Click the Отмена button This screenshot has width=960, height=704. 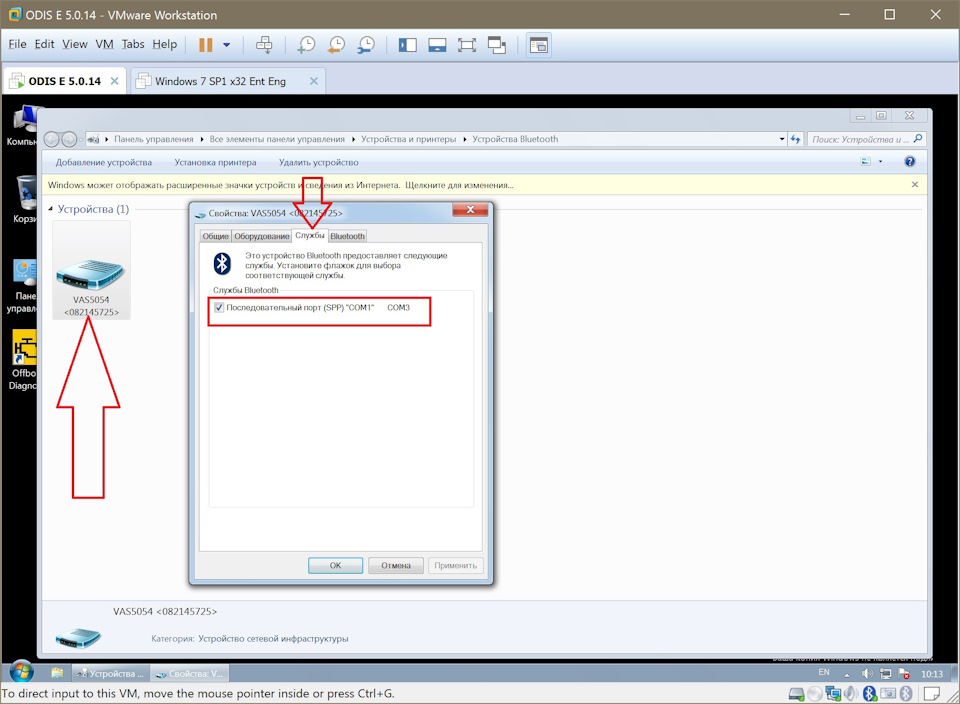(396, 566)
